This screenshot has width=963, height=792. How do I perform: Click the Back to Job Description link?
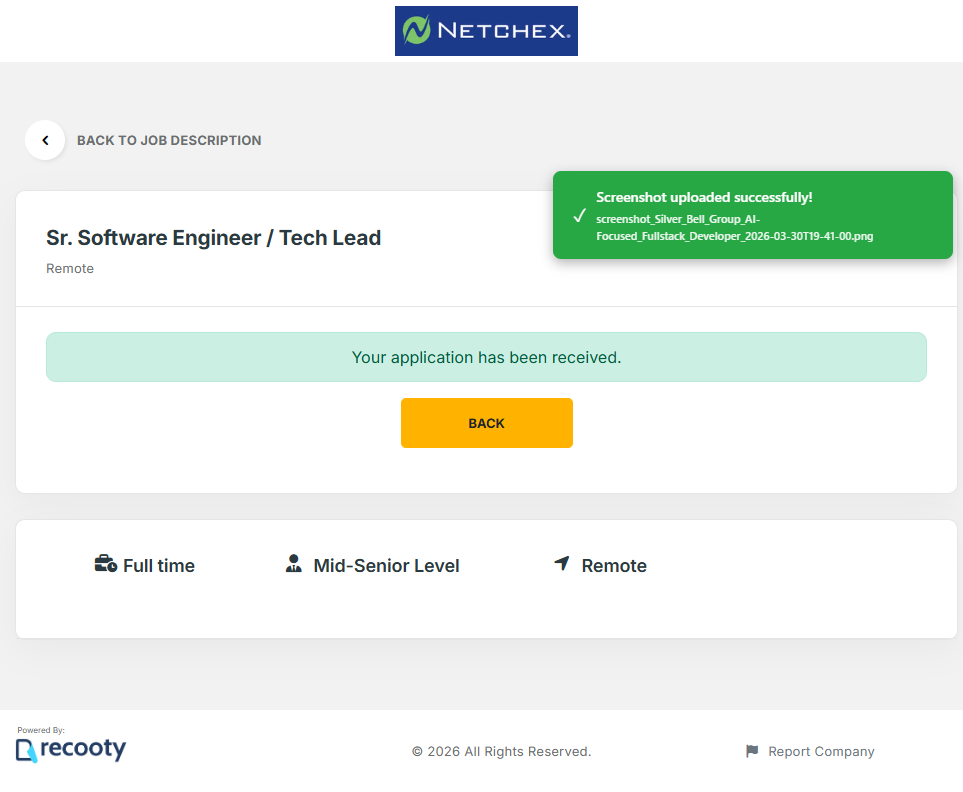coord(169,141)
